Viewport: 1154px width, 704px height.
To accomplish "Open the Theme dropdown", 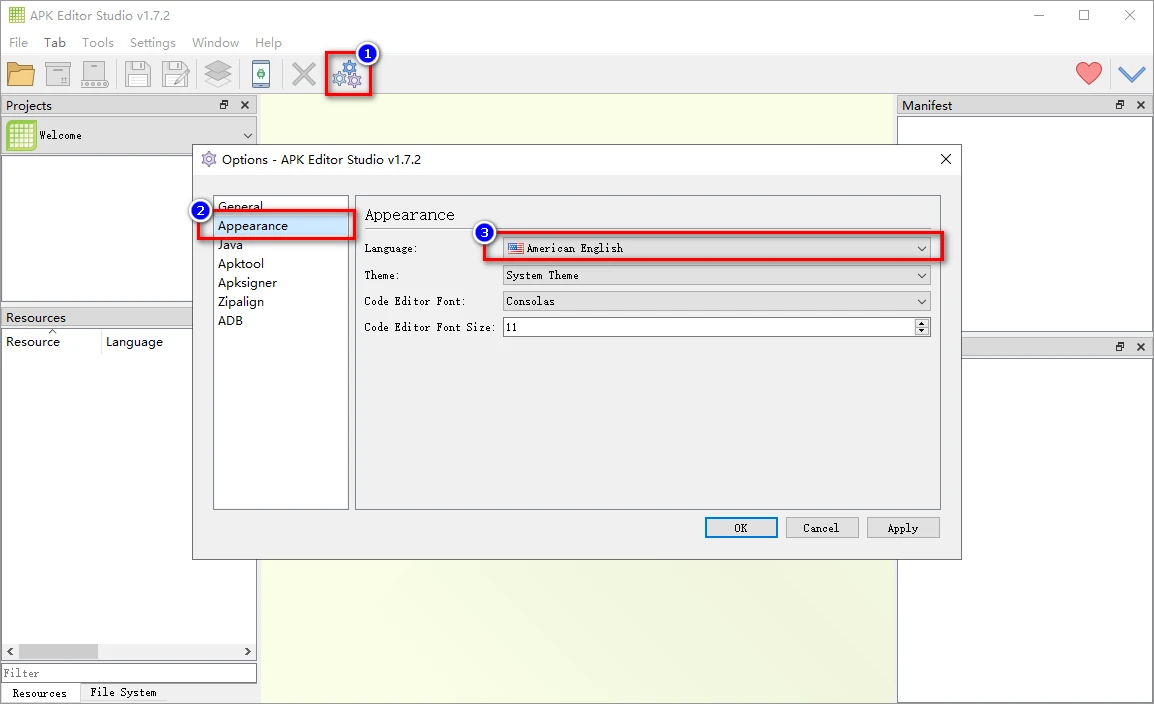I will [x=716, y=275].
